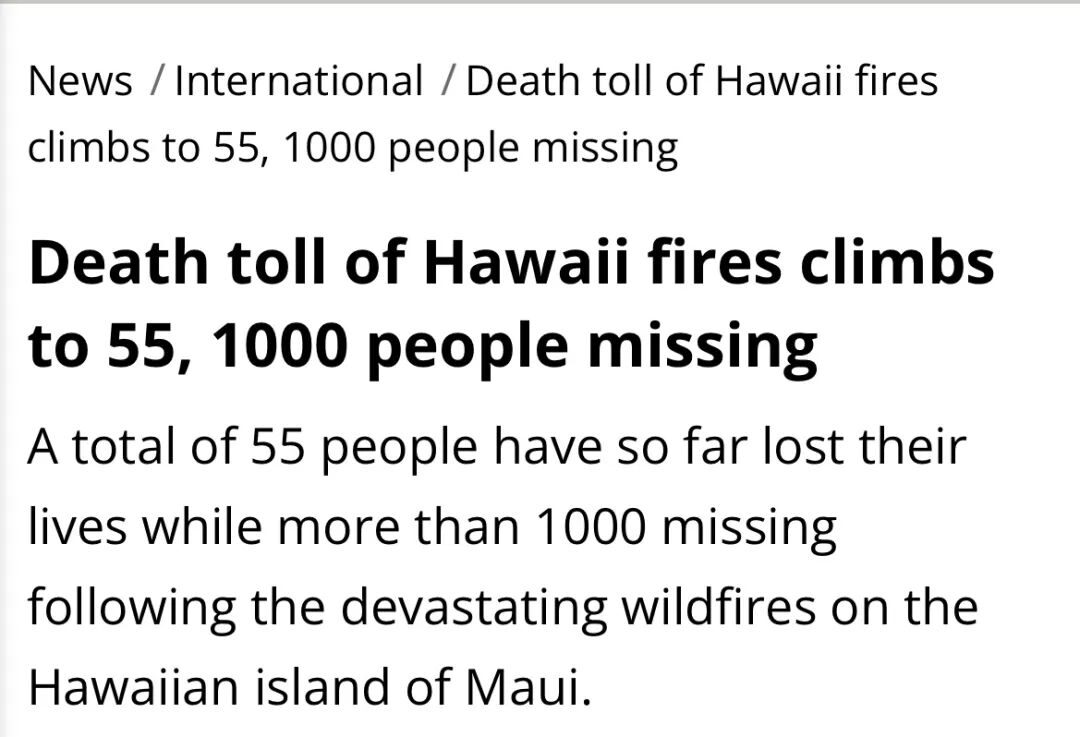Click the word 'Maui' in summary
Viewport: 1080px width, 737px height.
pyautogui.click(x=521, y=687)
